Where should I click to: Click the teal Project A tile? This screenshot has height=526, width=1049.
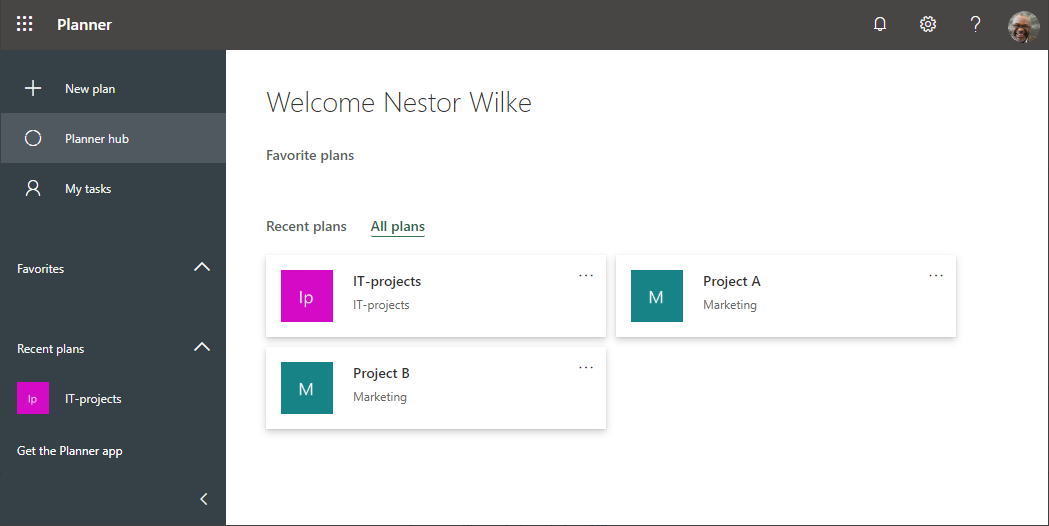click(x=657, y=296)
